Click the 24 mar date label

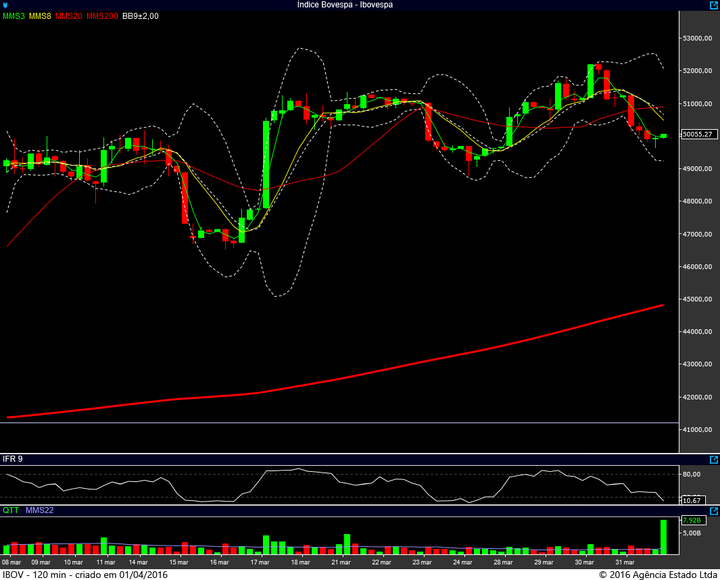click(462, 562)
